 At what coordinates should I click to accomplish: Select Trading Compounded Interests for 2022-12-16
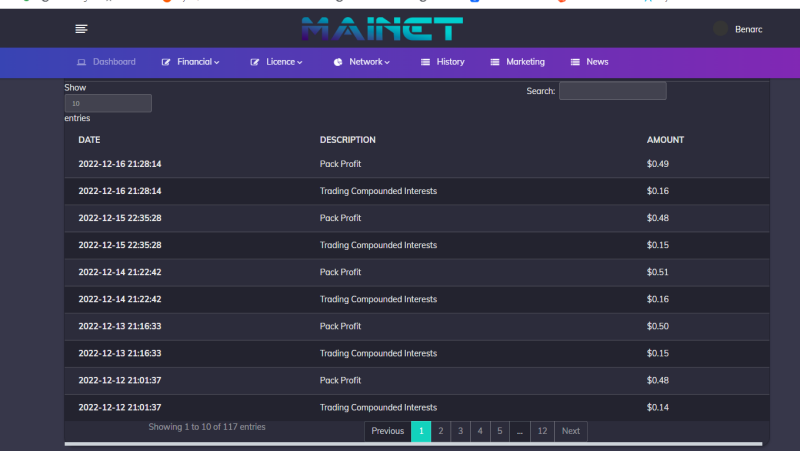[378, 191]
